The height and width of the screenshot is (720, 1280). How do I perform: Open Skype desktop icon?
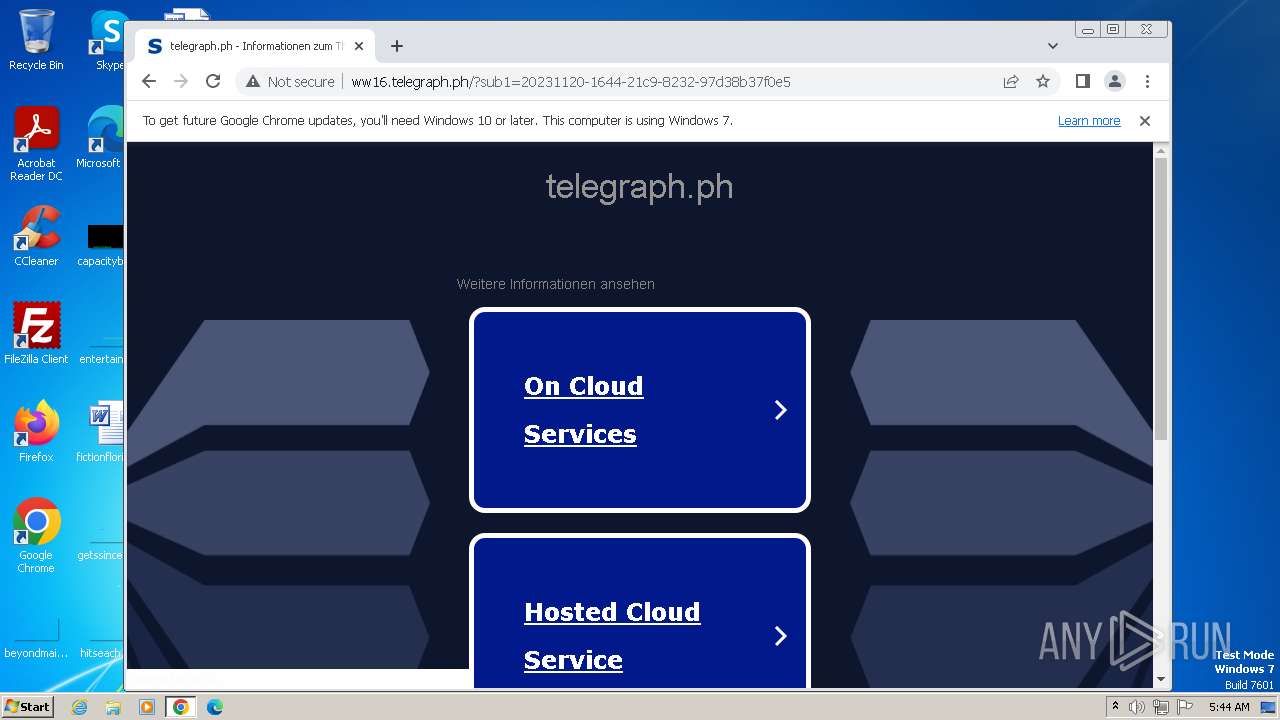coord(108,40)
